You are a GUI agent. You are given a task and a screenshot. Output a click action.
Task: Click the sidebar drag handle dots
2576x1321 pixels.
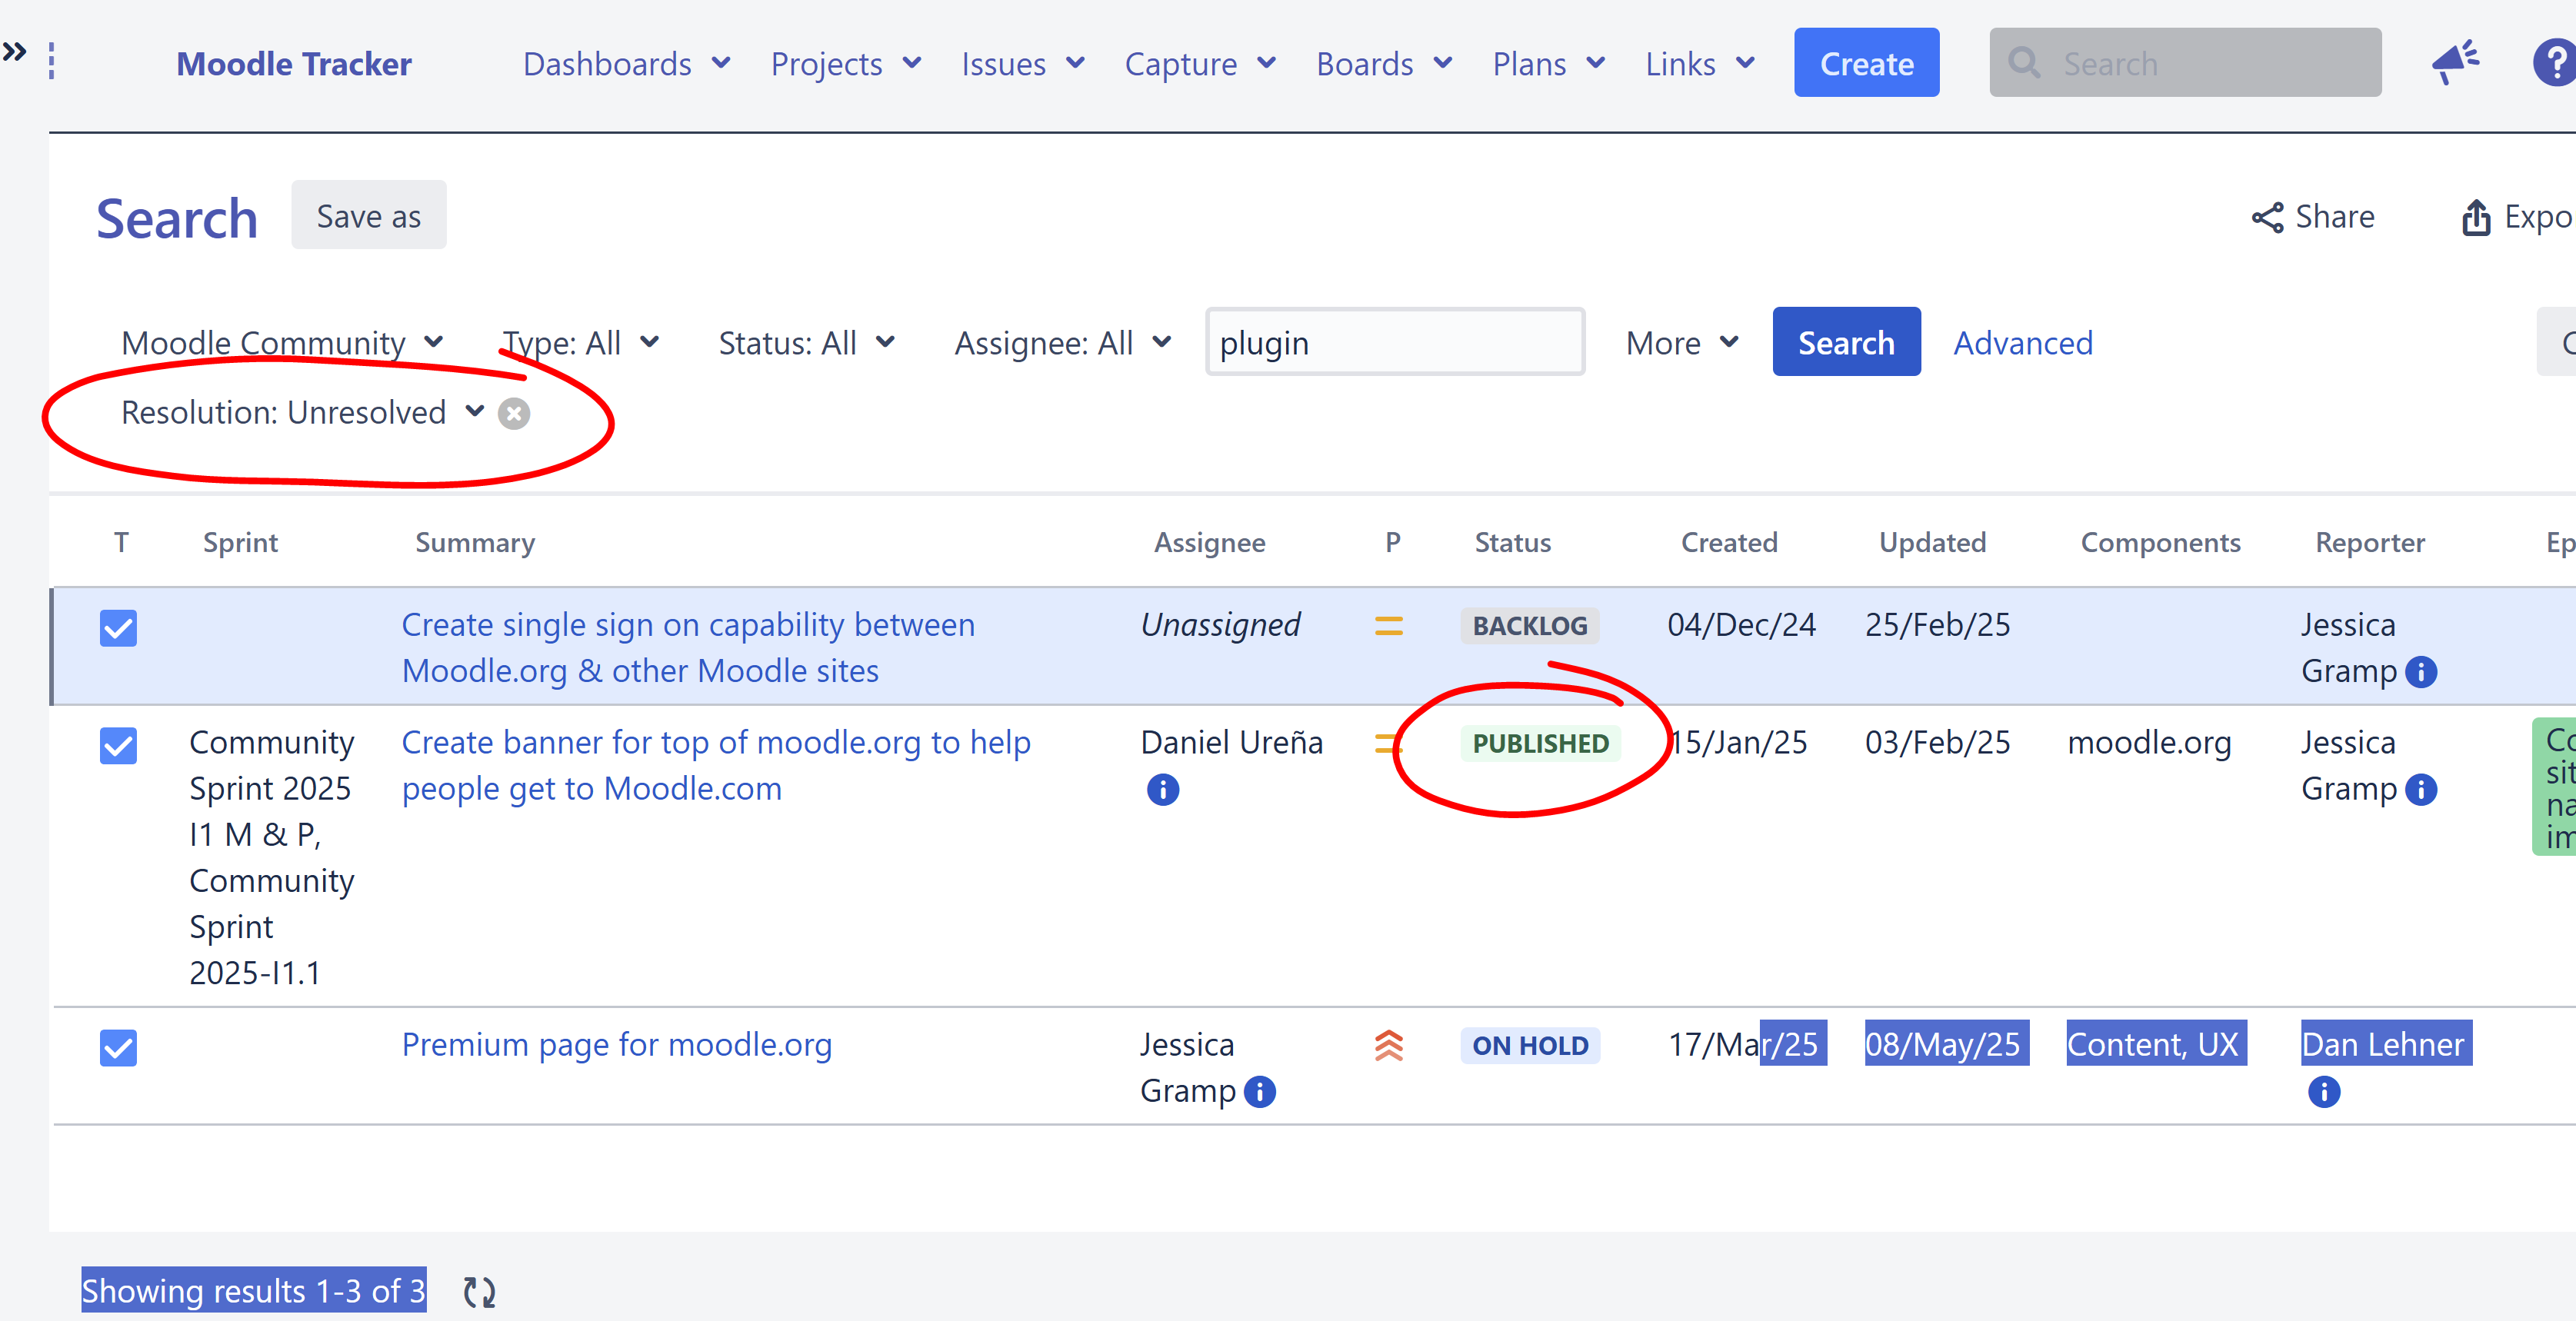click(x=51, y=62)
